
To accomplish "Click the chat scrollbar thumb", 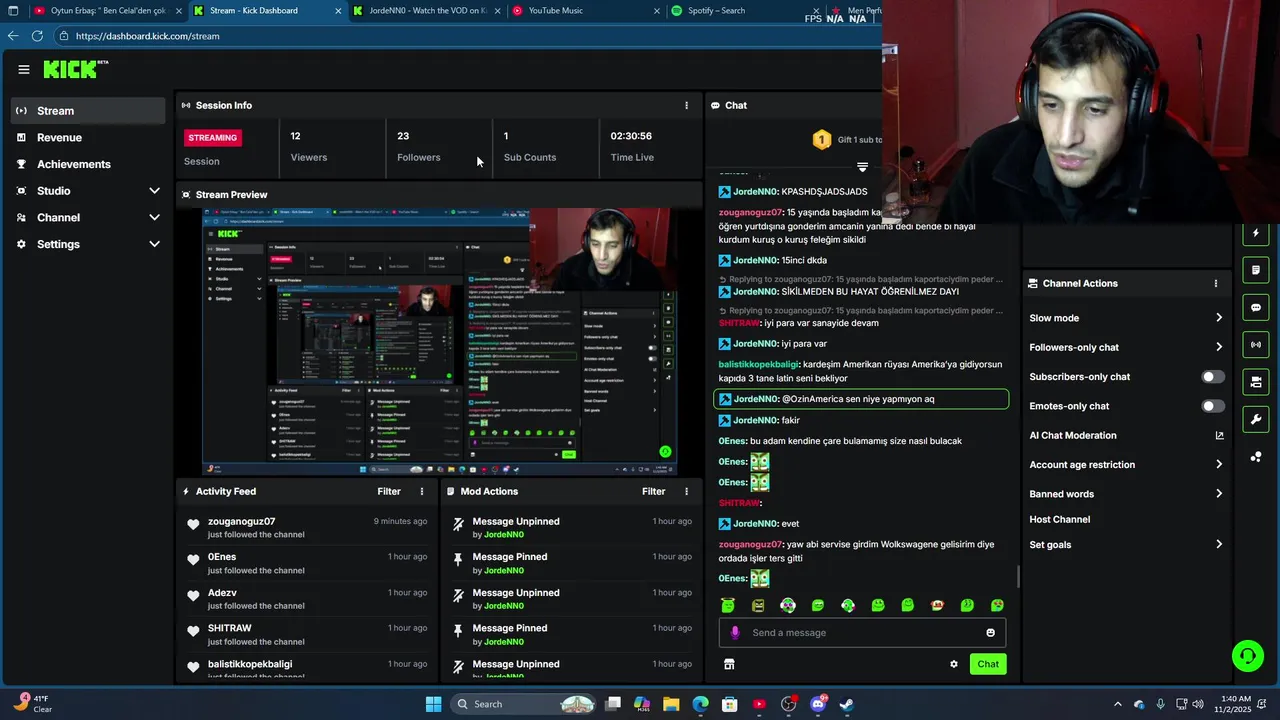I will coord(1019,576).
